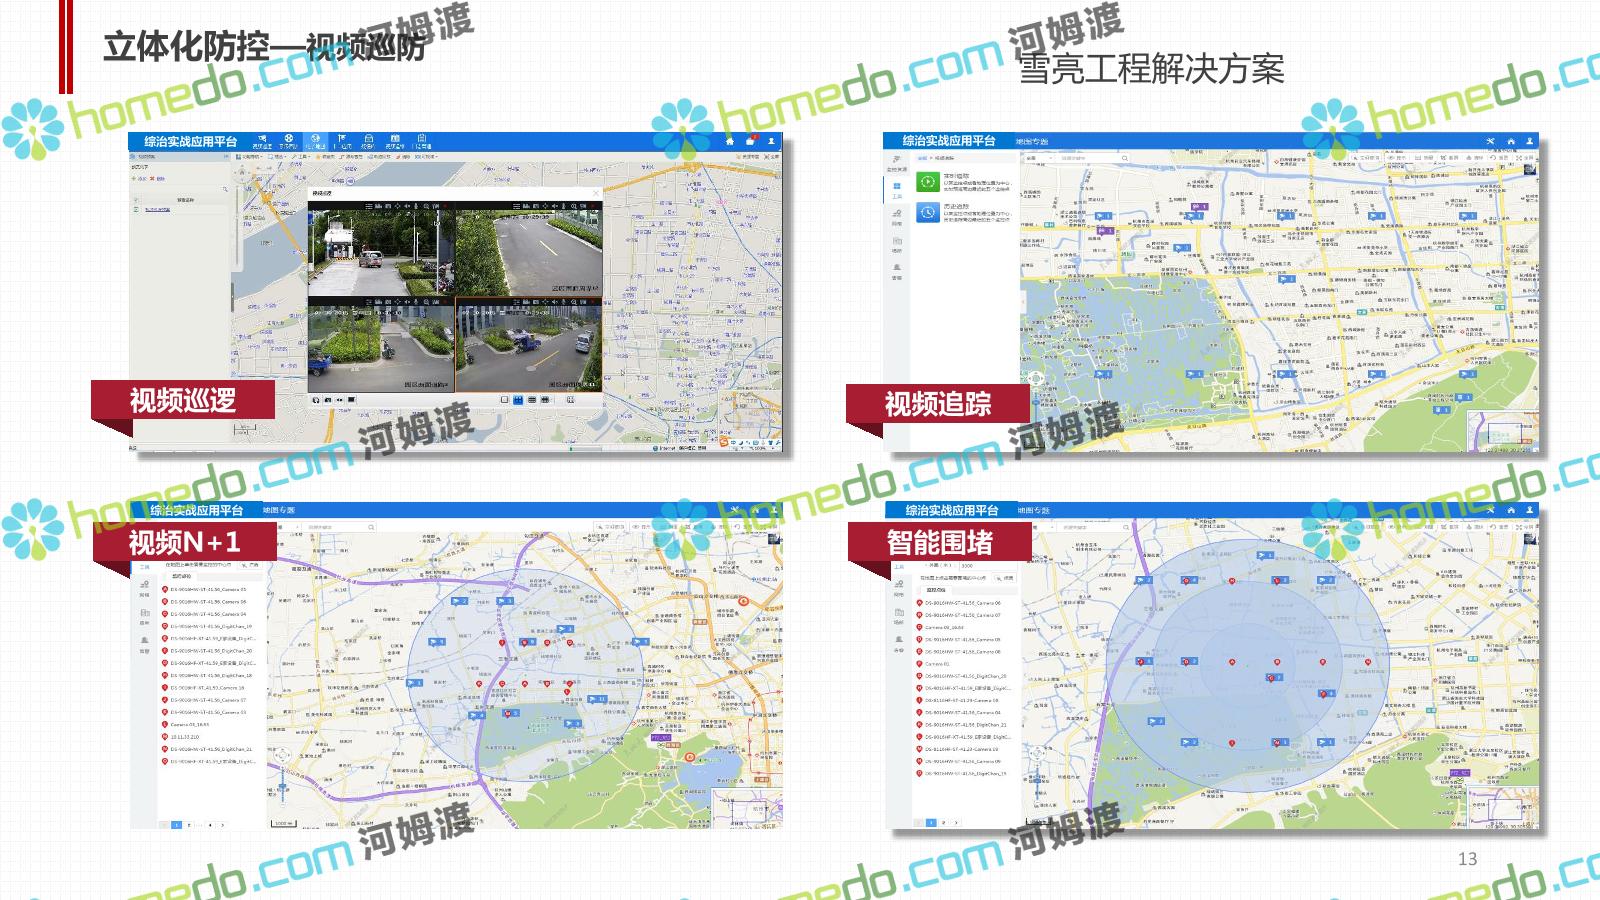Click the home icon in video patrol header
This screenshot has height=900, width=1600.
pyautogui.click(x=730, y=141)
